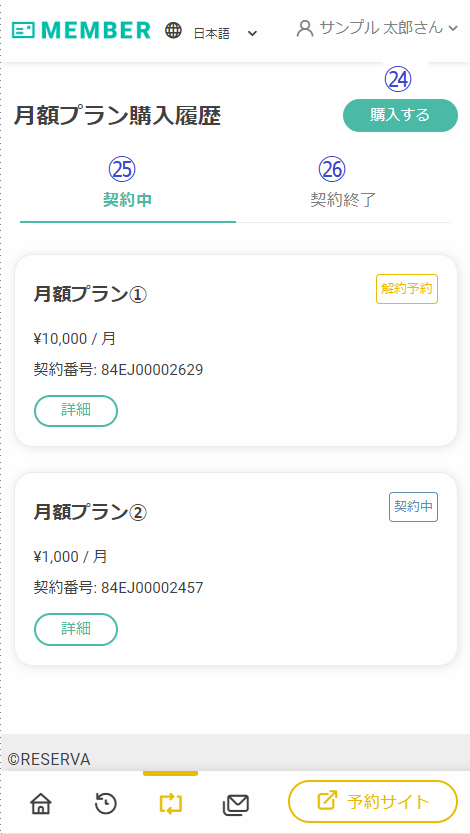Go to home via house icon
This screenshot has width=470, height=834.
click(x=41, y=803)
